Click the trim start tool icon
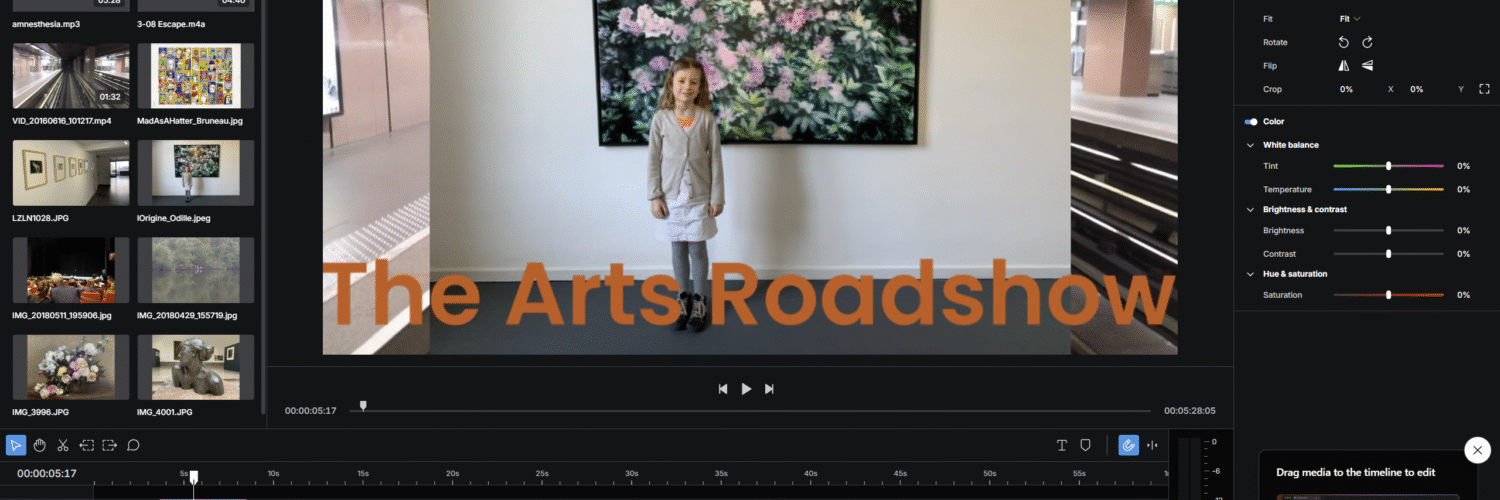 pos(87,445)
